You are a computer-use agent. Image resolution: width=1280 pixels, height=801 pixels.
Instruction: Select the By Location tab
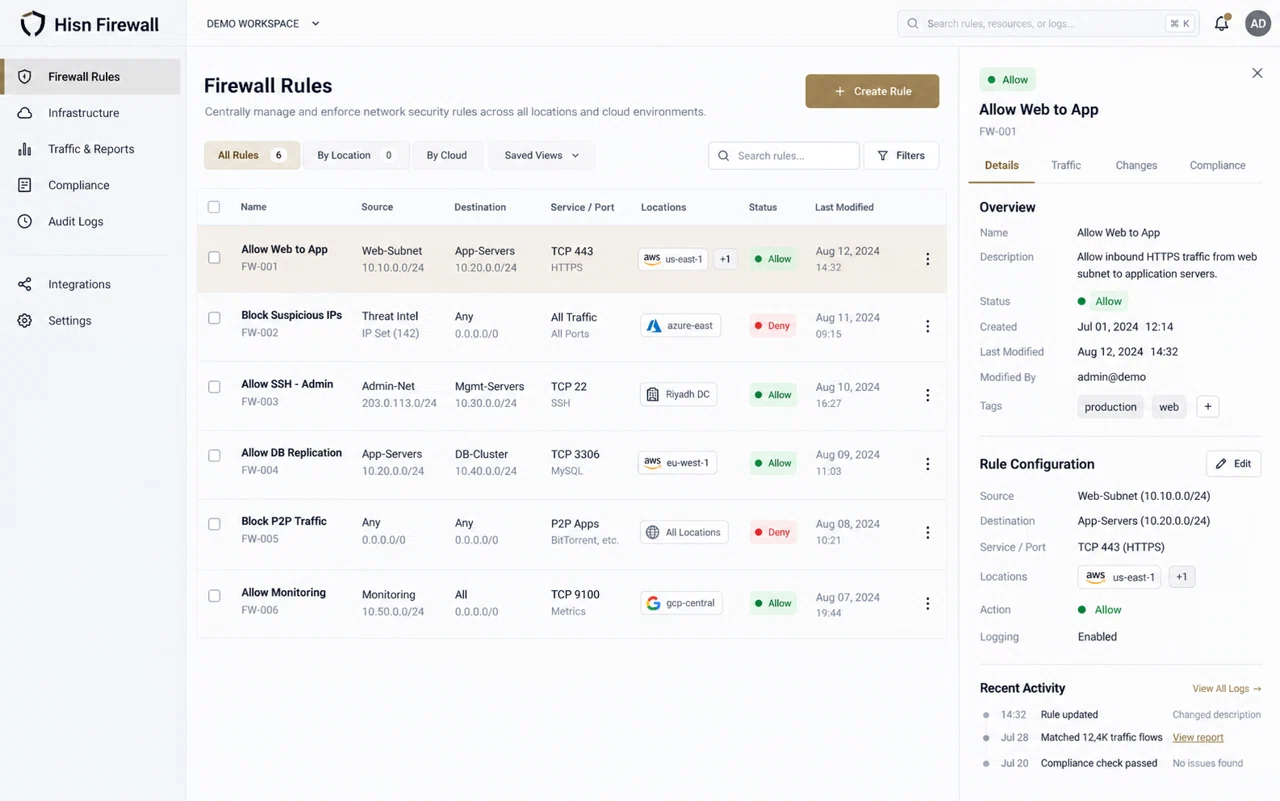(356, 155)
